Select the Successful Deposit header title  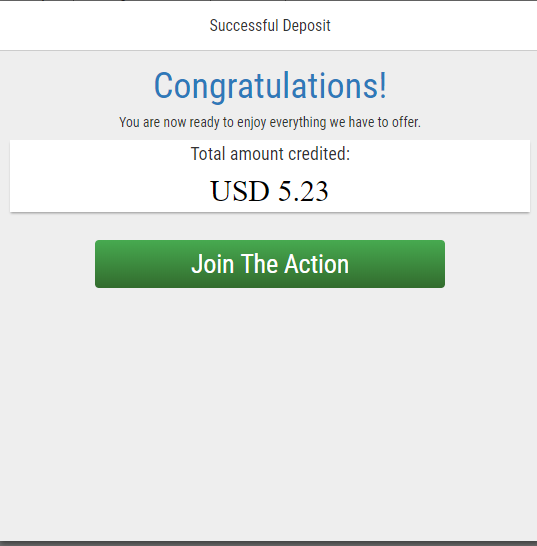tap(270, 25)
